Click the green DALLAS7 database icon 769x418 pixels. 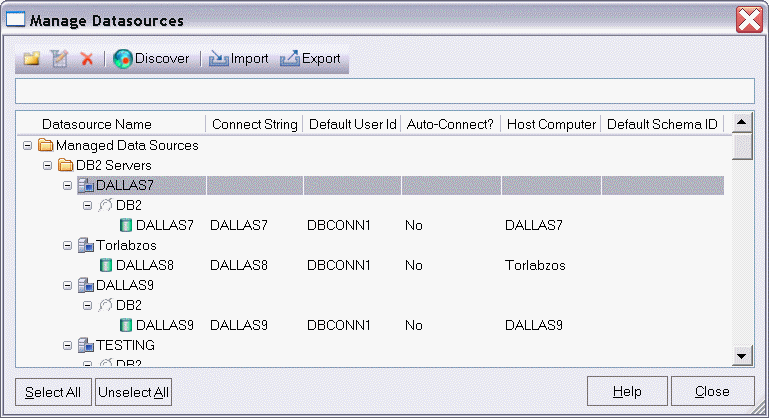[126, 225]
